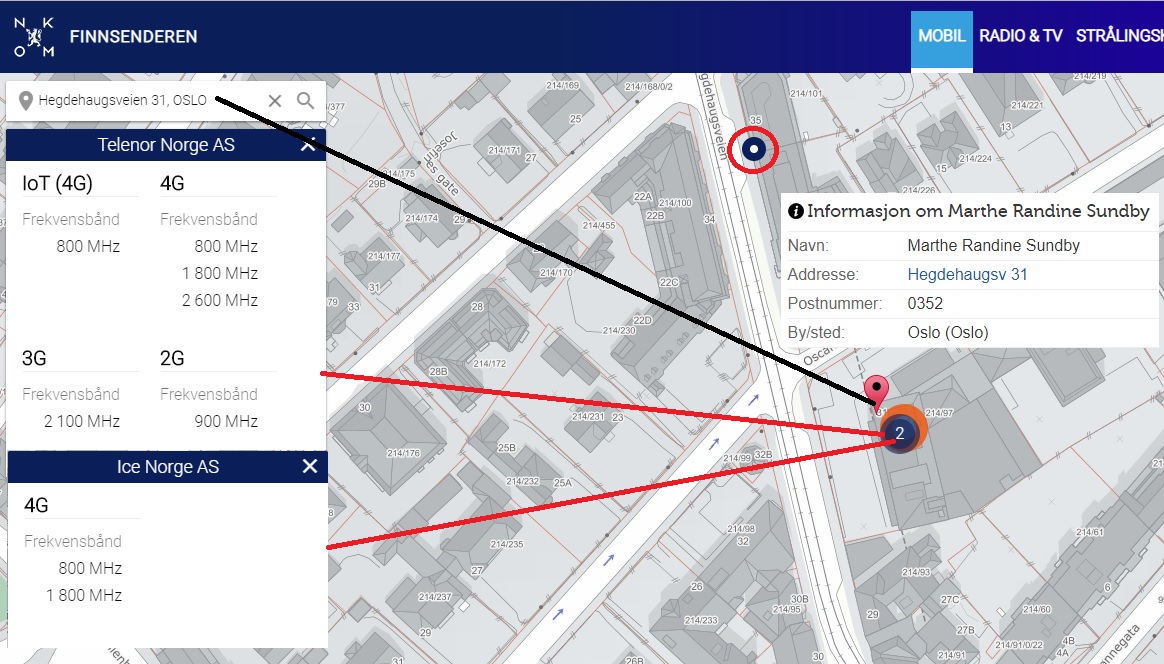Close the Telenor Norge AS panel

(308, 145)
